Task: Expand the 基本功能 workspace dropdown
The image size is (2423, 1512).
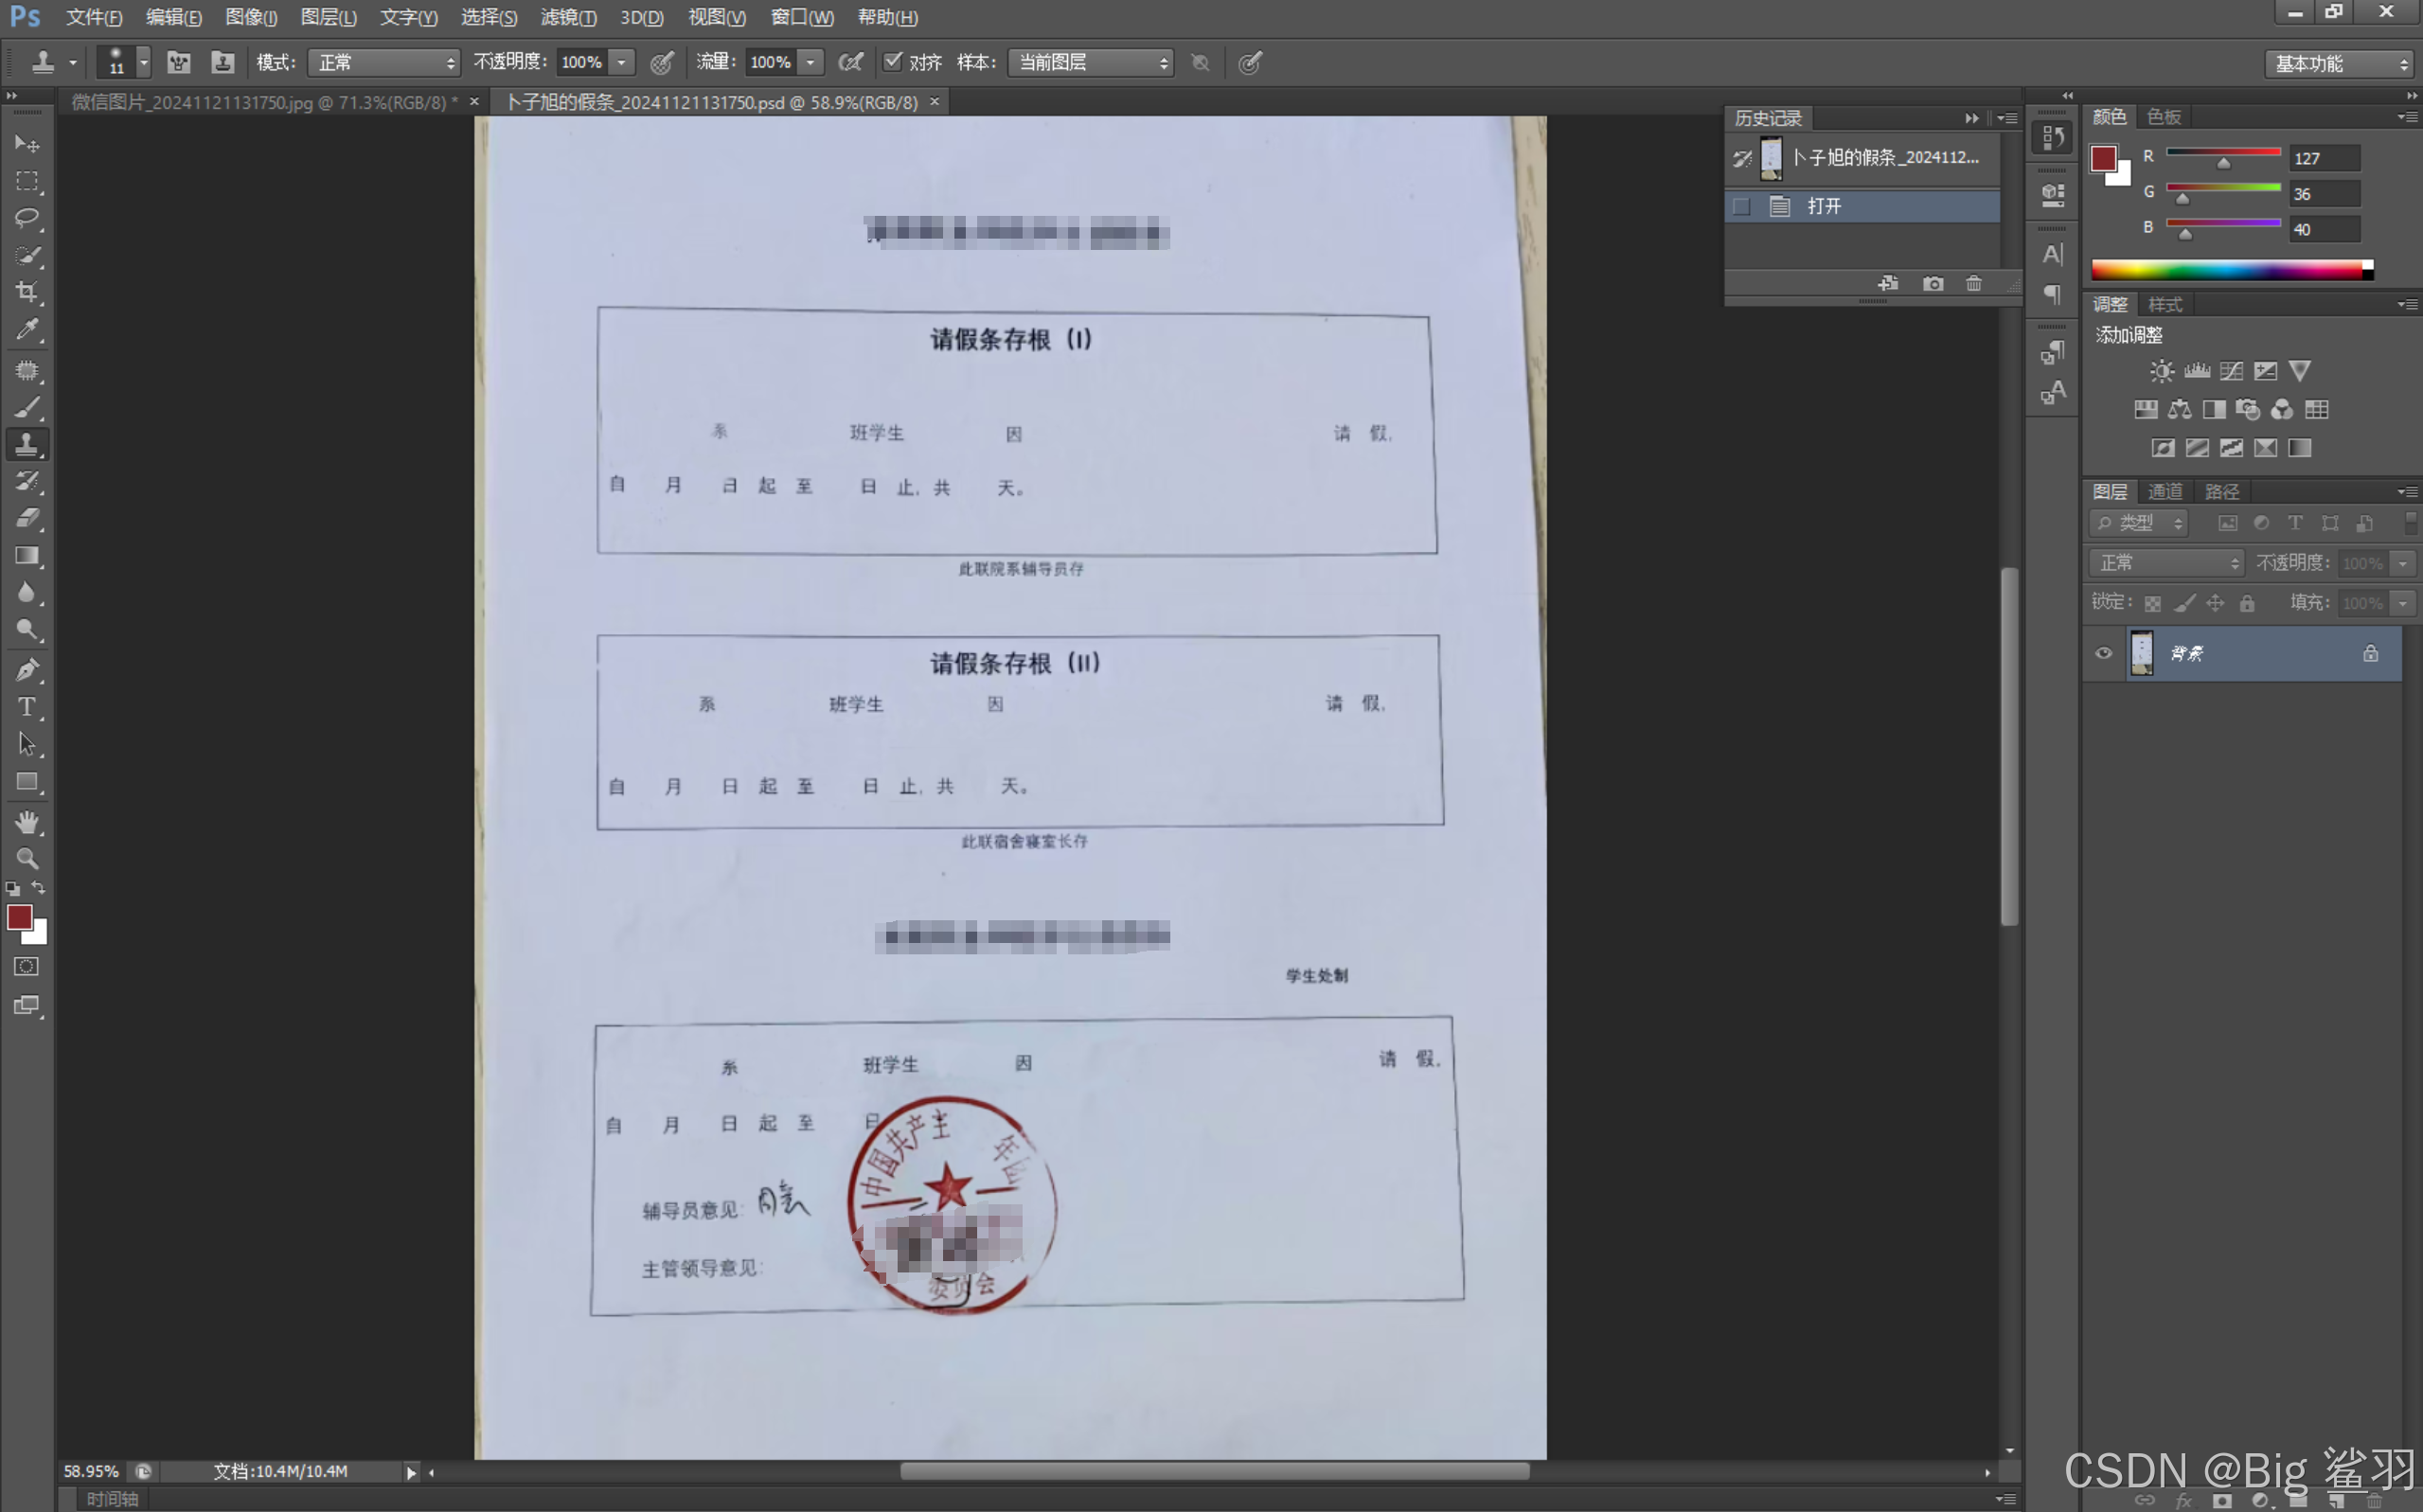Action: click(2338, 64)
